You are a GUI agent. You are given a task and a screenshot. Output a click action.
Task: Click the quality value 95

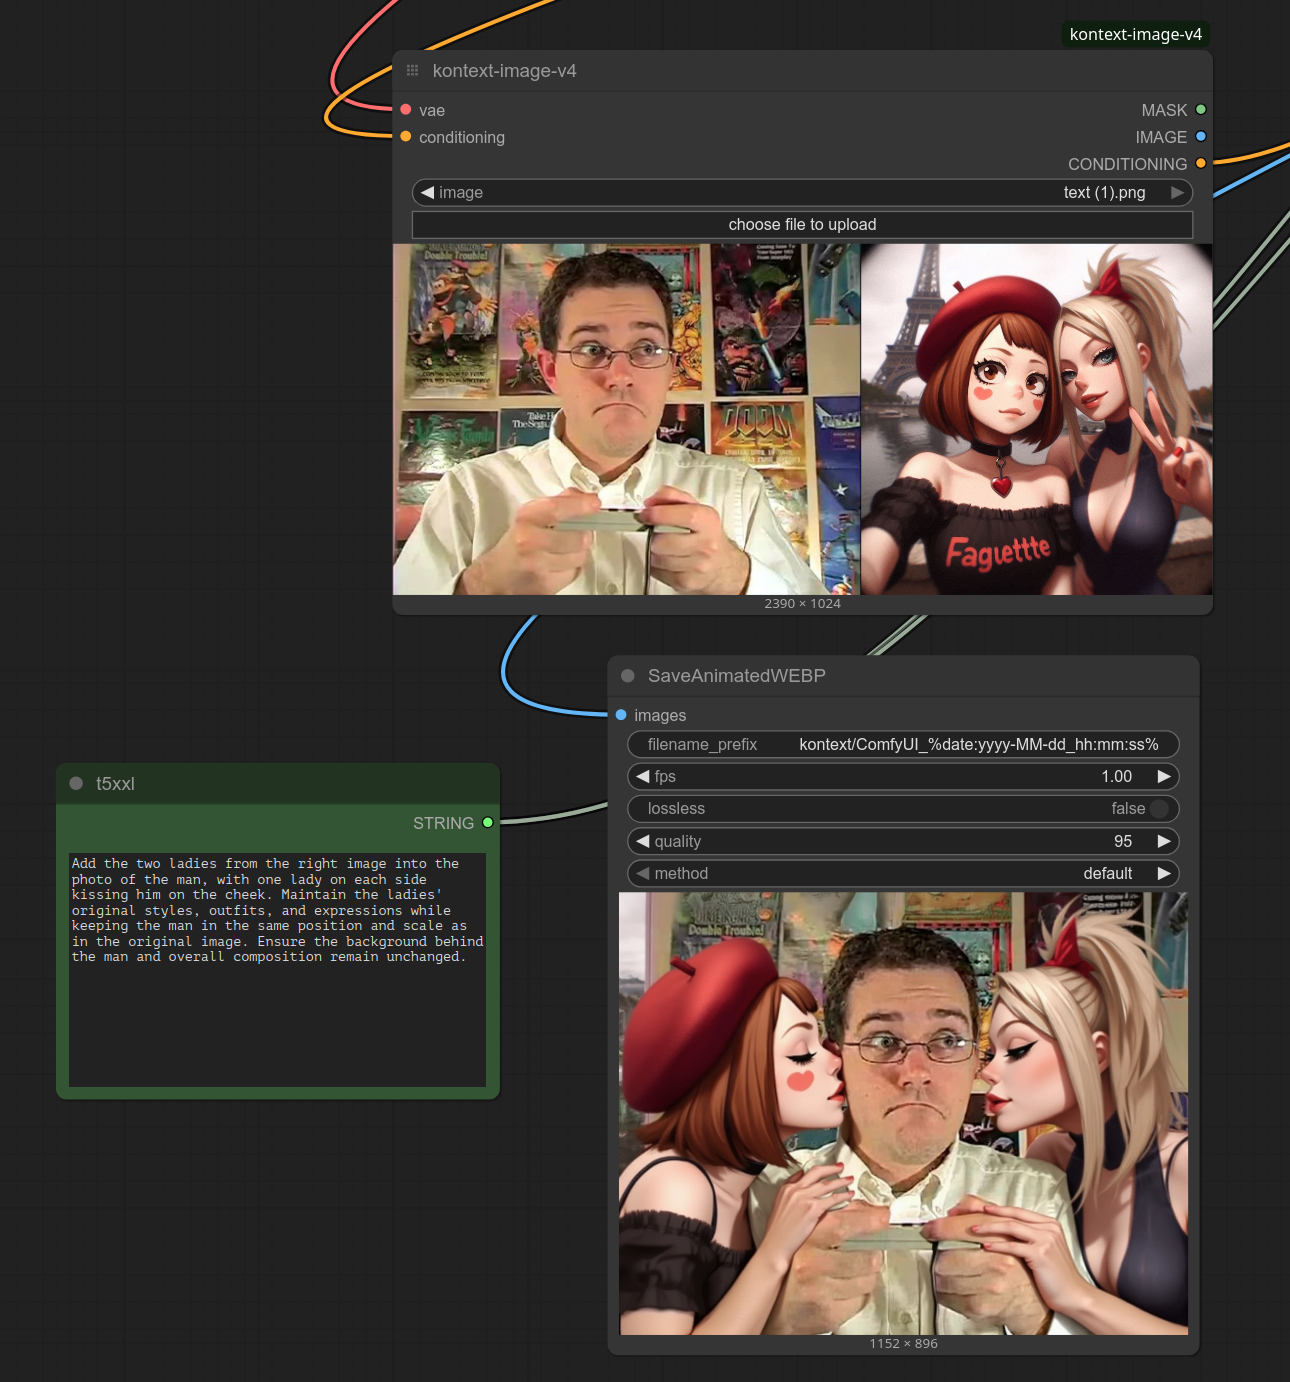coord(1123,841)
